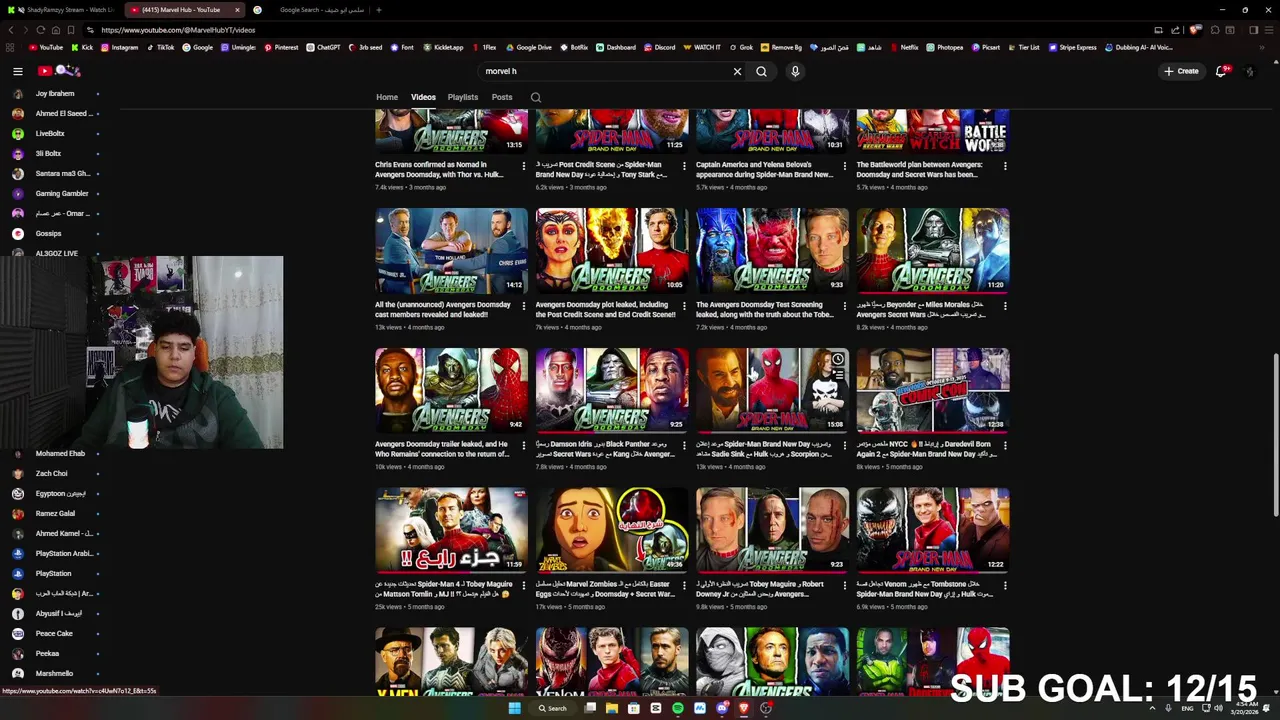The width and height of the screenshot is (1280, 720).
Task: Switch to the channel Home tab
Action: 387,97
